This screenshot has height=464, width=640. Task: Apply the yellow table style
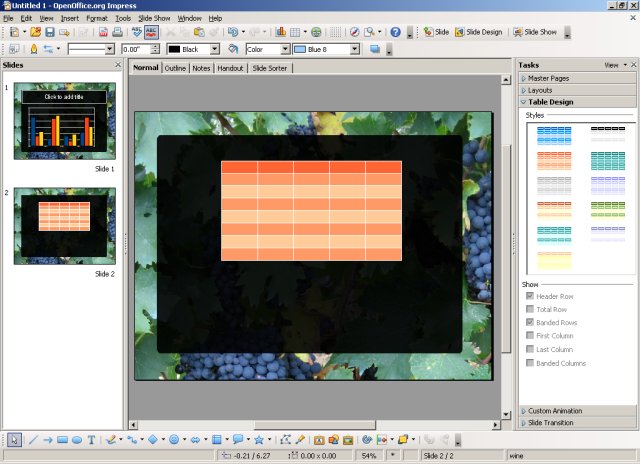[x=554, y=260]
